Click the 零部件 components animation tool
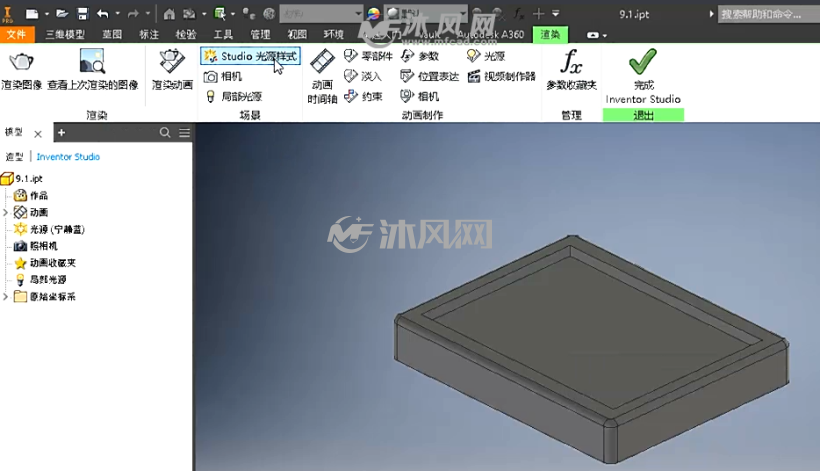 point(368,56)
